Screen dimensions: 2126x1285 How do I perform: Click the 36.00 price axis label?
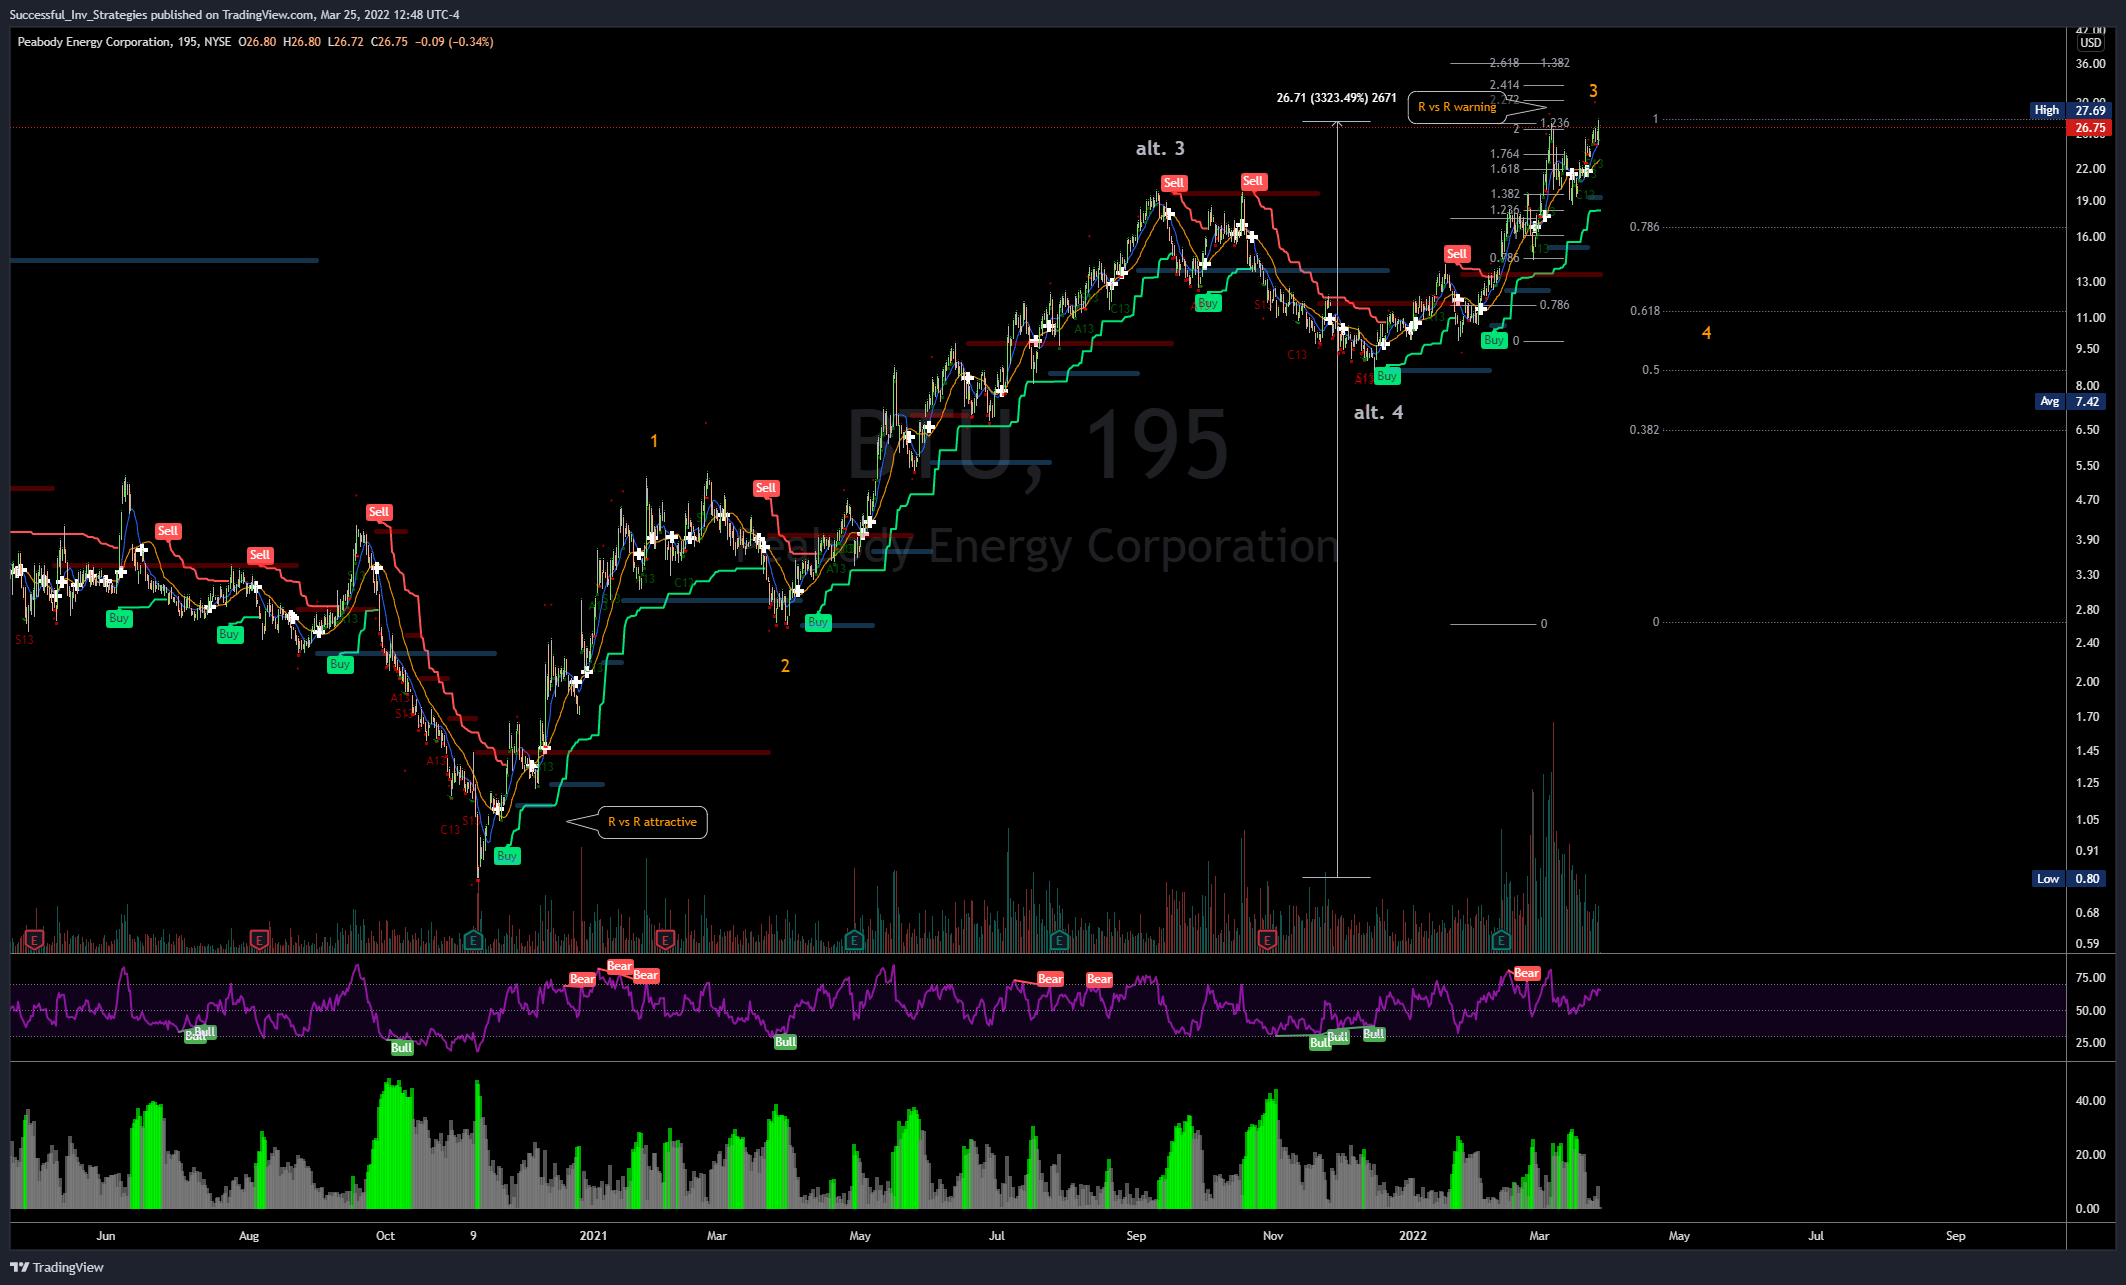pyautogui.click(x=2090, y=64)
